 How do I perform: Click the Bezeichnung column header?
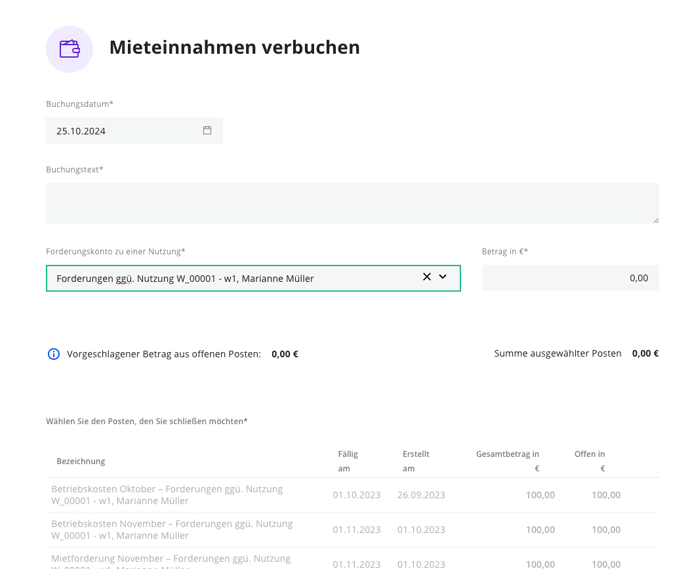pyautogui.click(x=81, y=461)
